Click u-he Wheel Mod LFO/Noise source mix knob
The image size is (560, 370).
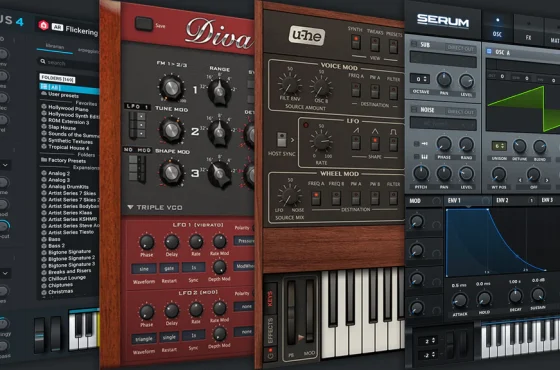(289, 196)
